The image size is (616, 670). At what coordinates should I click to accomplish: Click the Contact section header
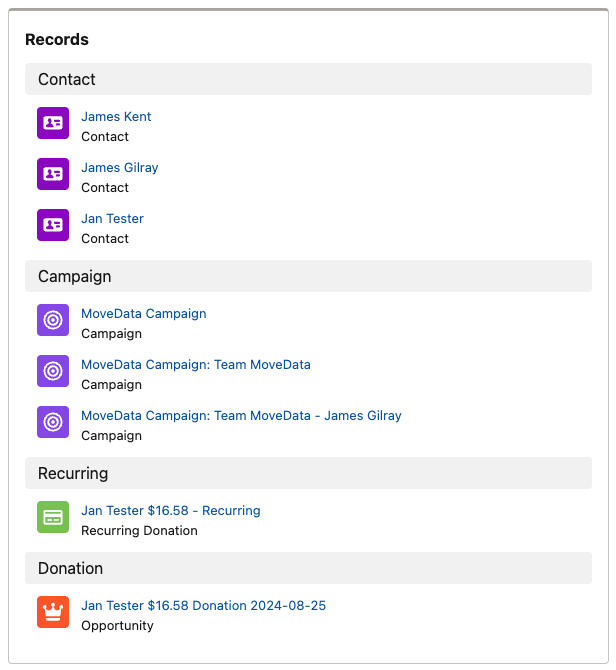67,79
